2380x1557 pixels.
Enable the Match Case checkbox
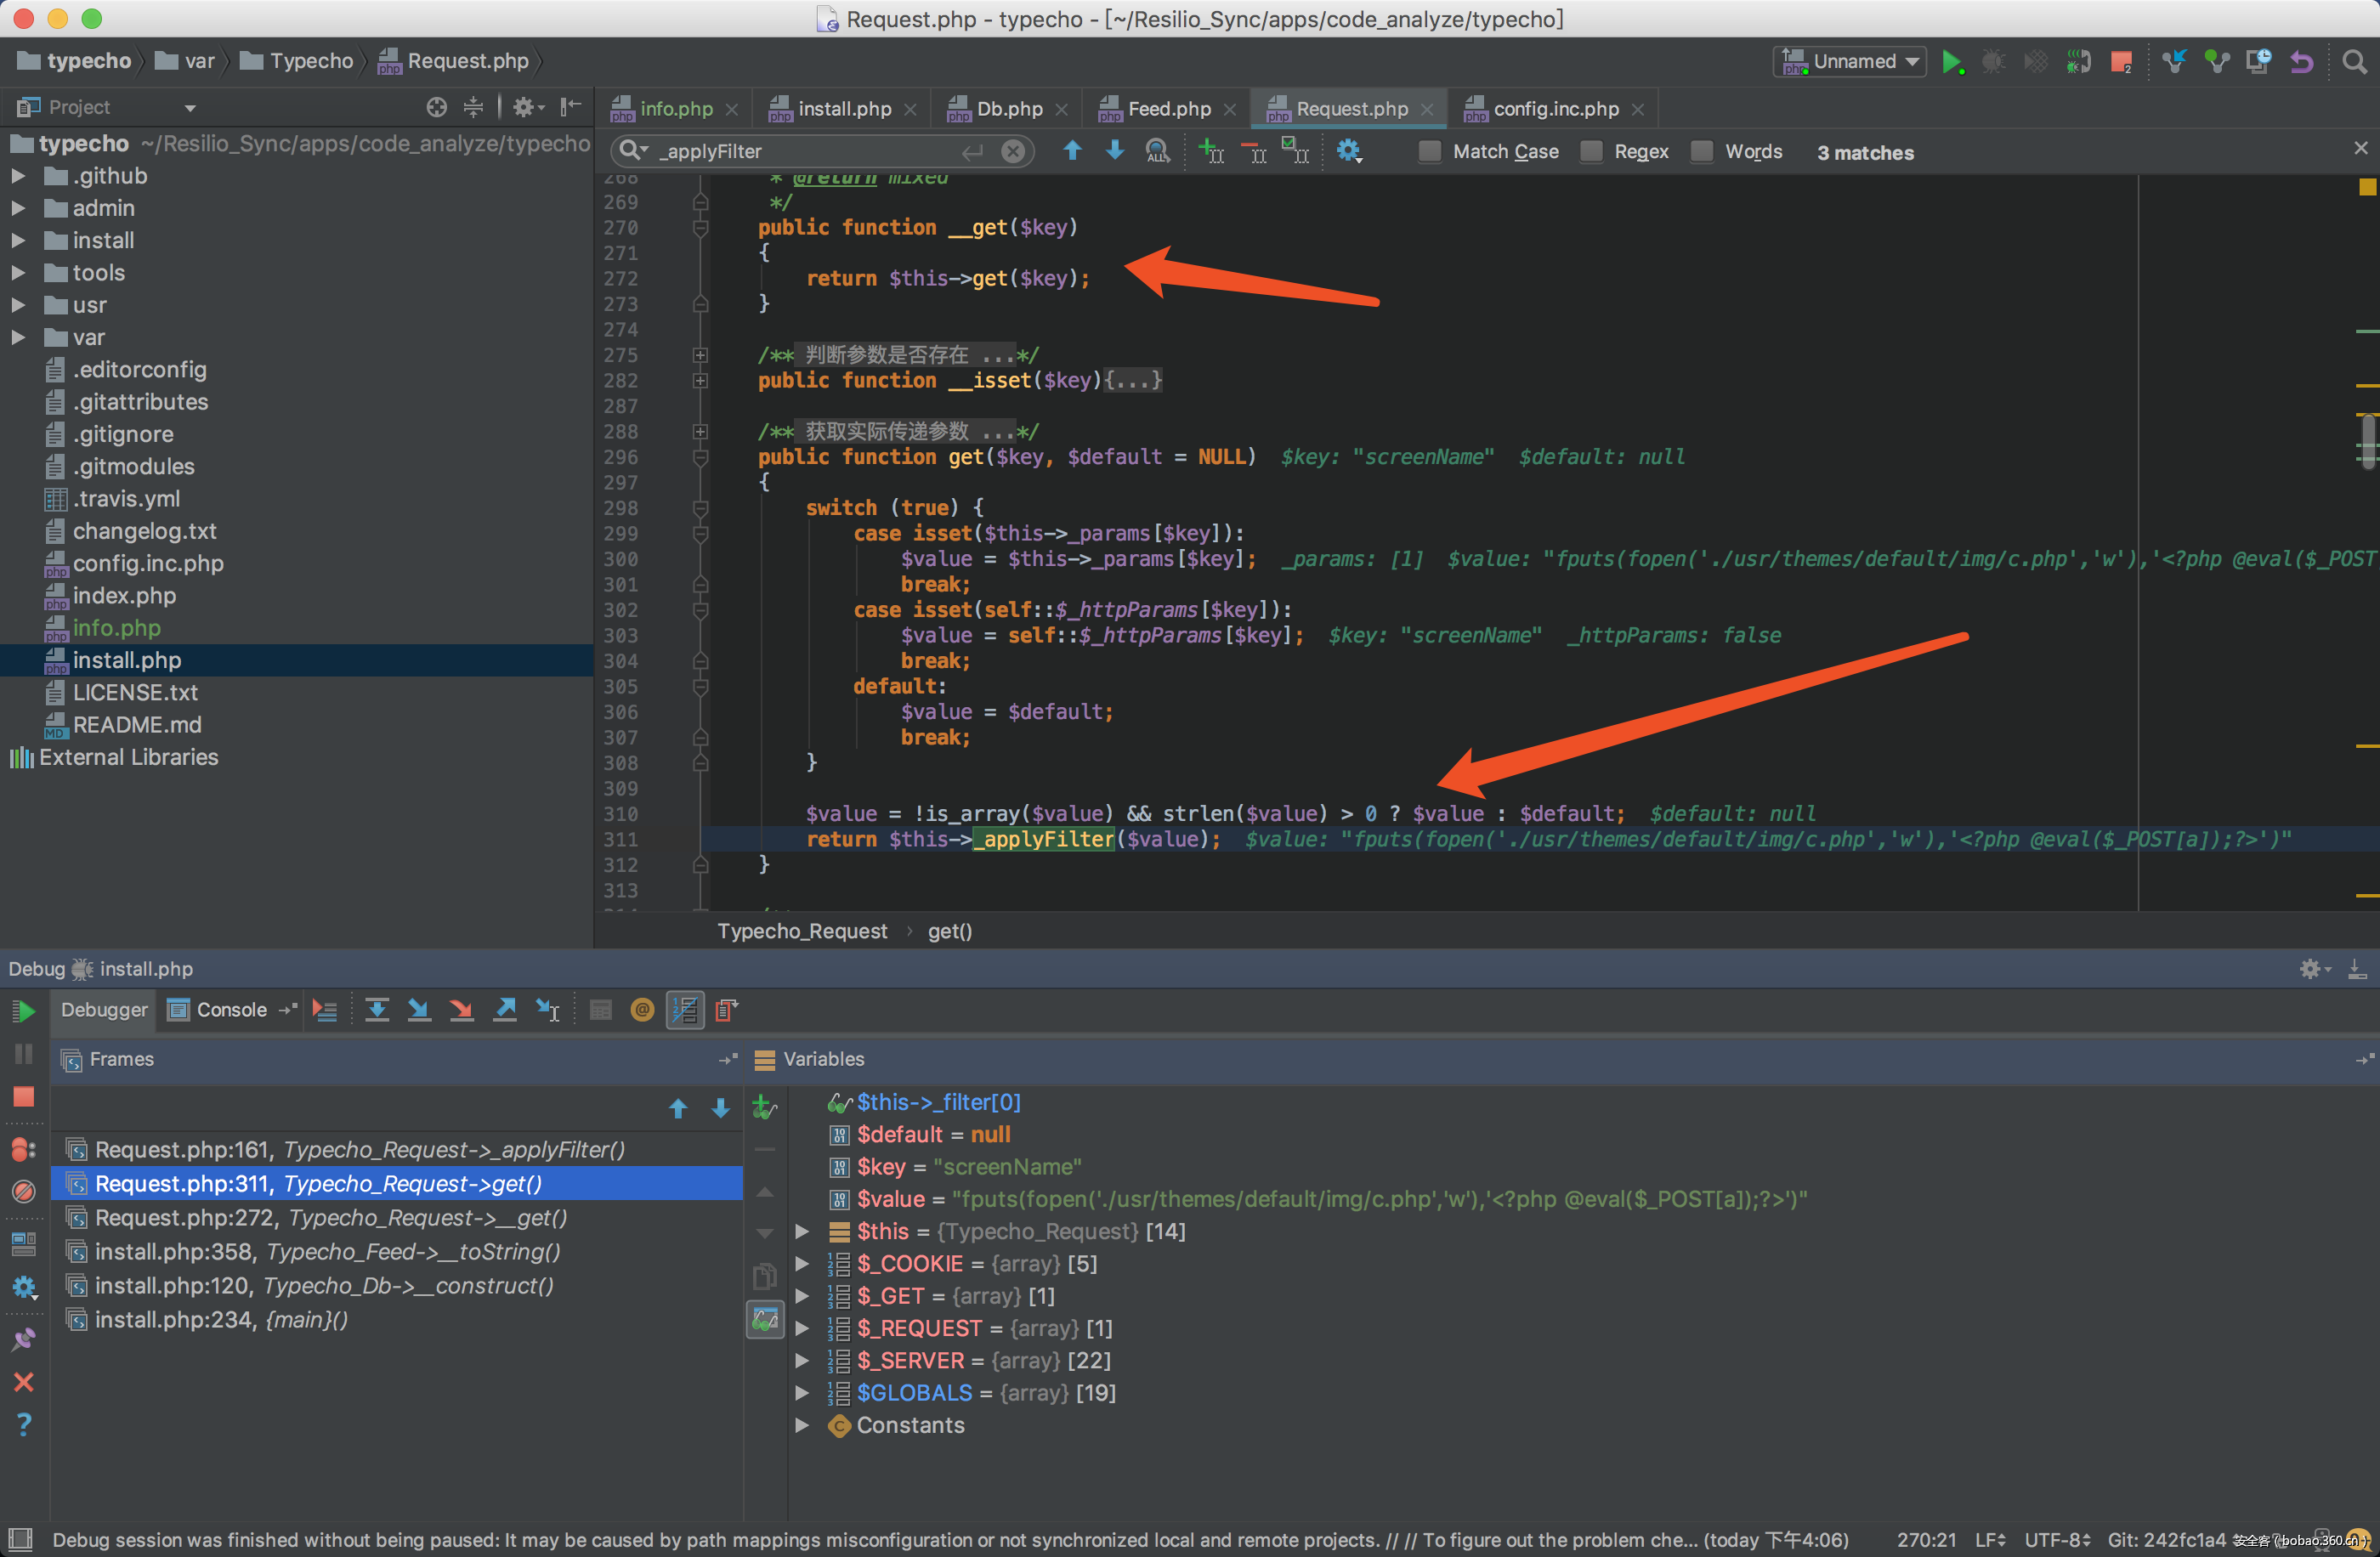[1430, 152]
